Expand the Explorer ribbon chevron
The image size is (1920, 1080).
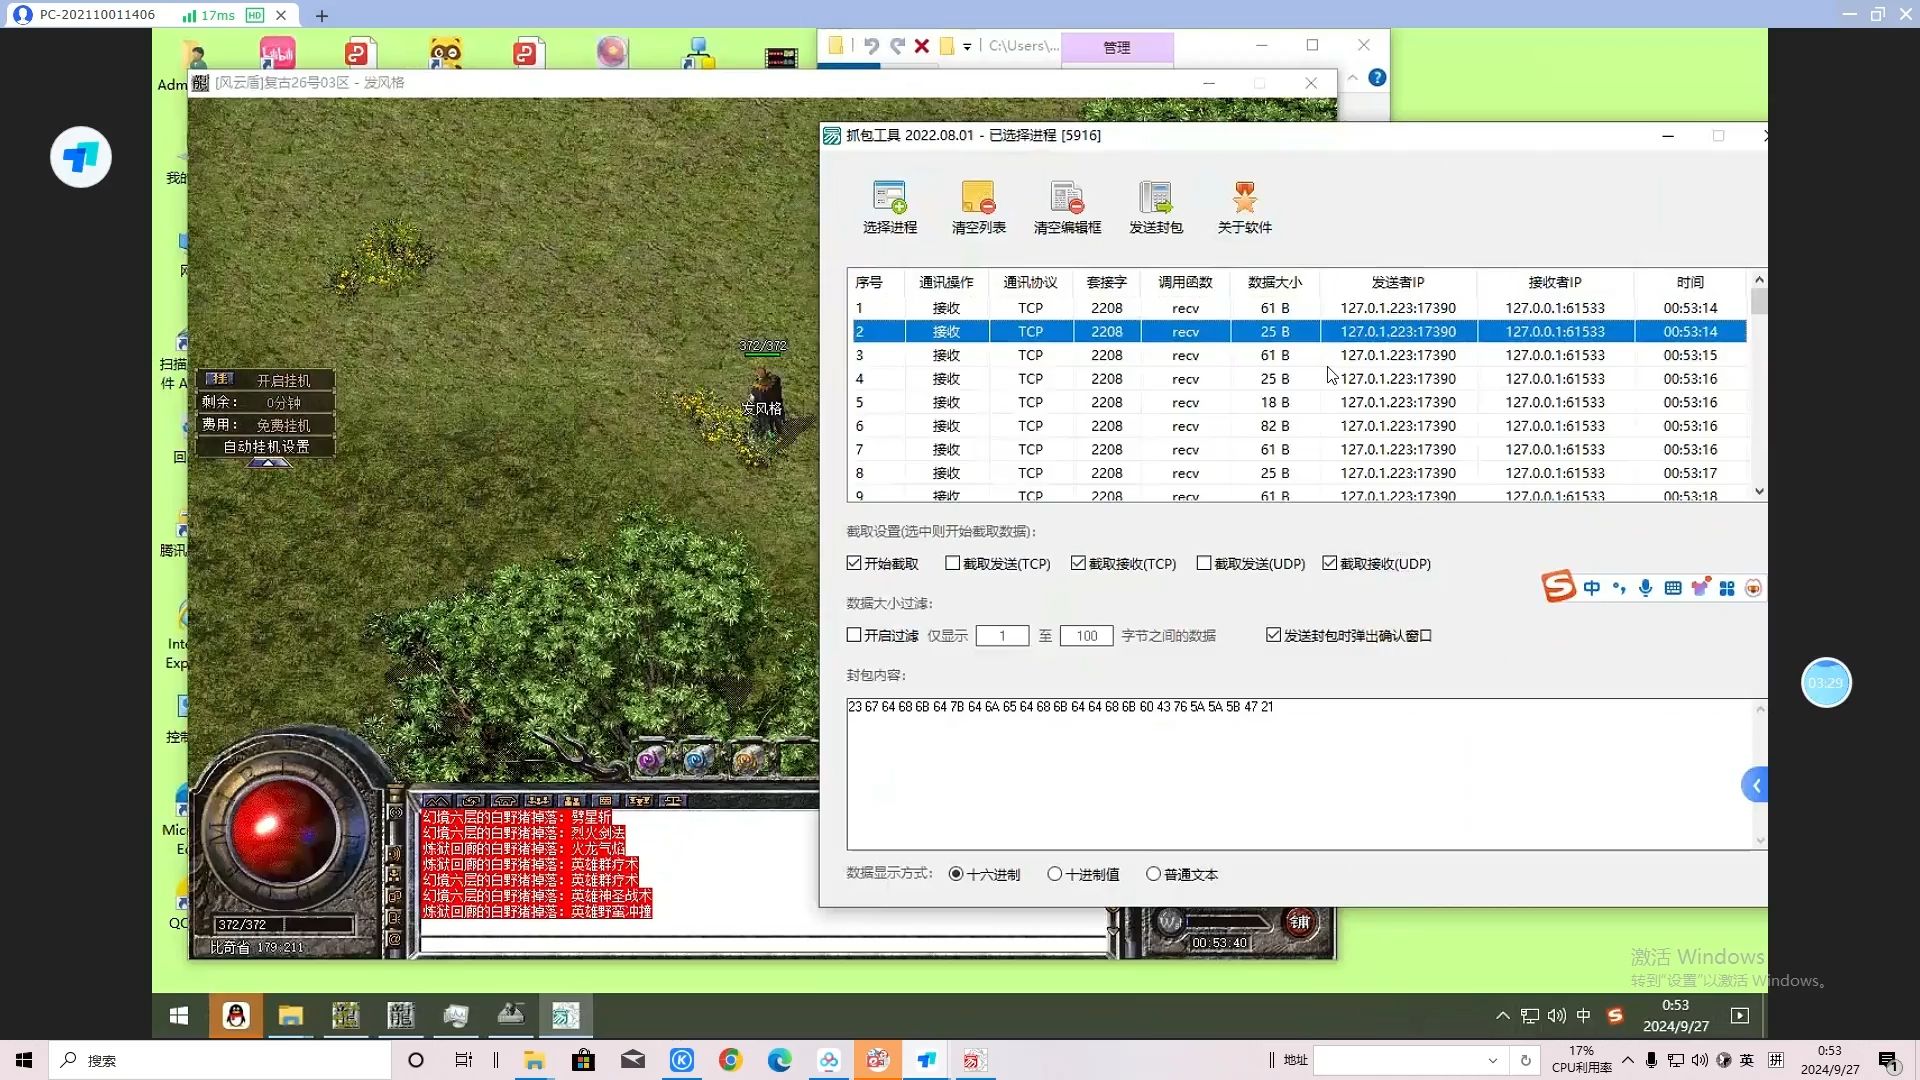point(1352,78)
